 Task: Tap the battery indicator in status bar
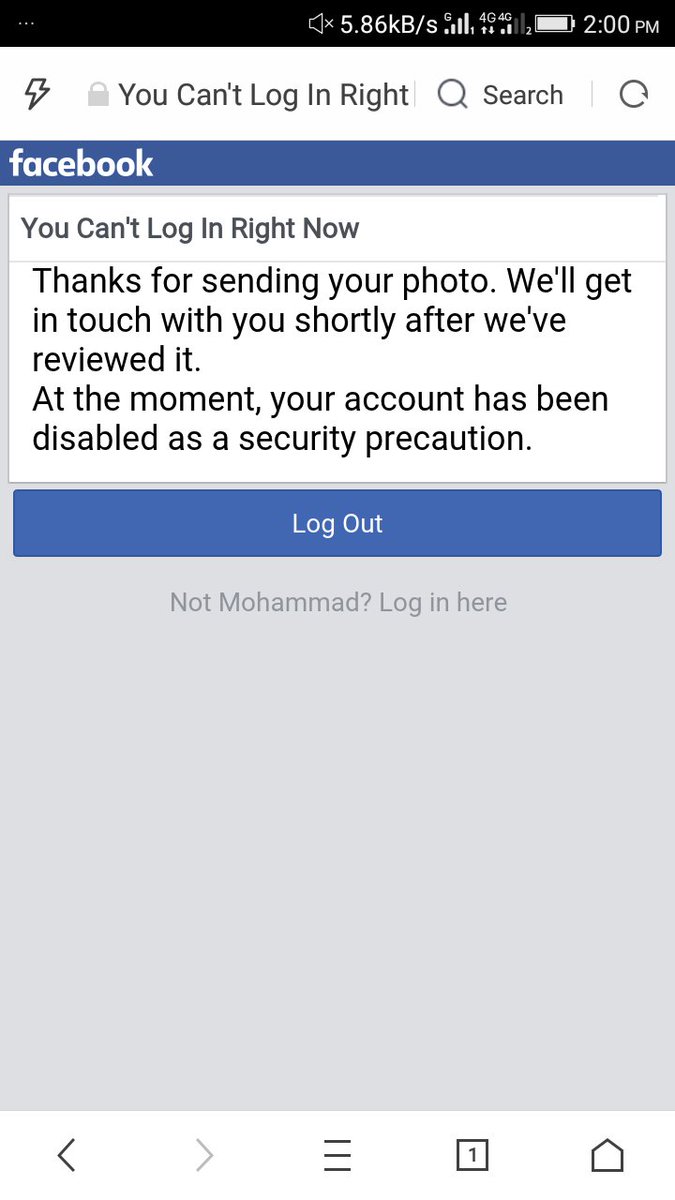click(x=555, y=24)
